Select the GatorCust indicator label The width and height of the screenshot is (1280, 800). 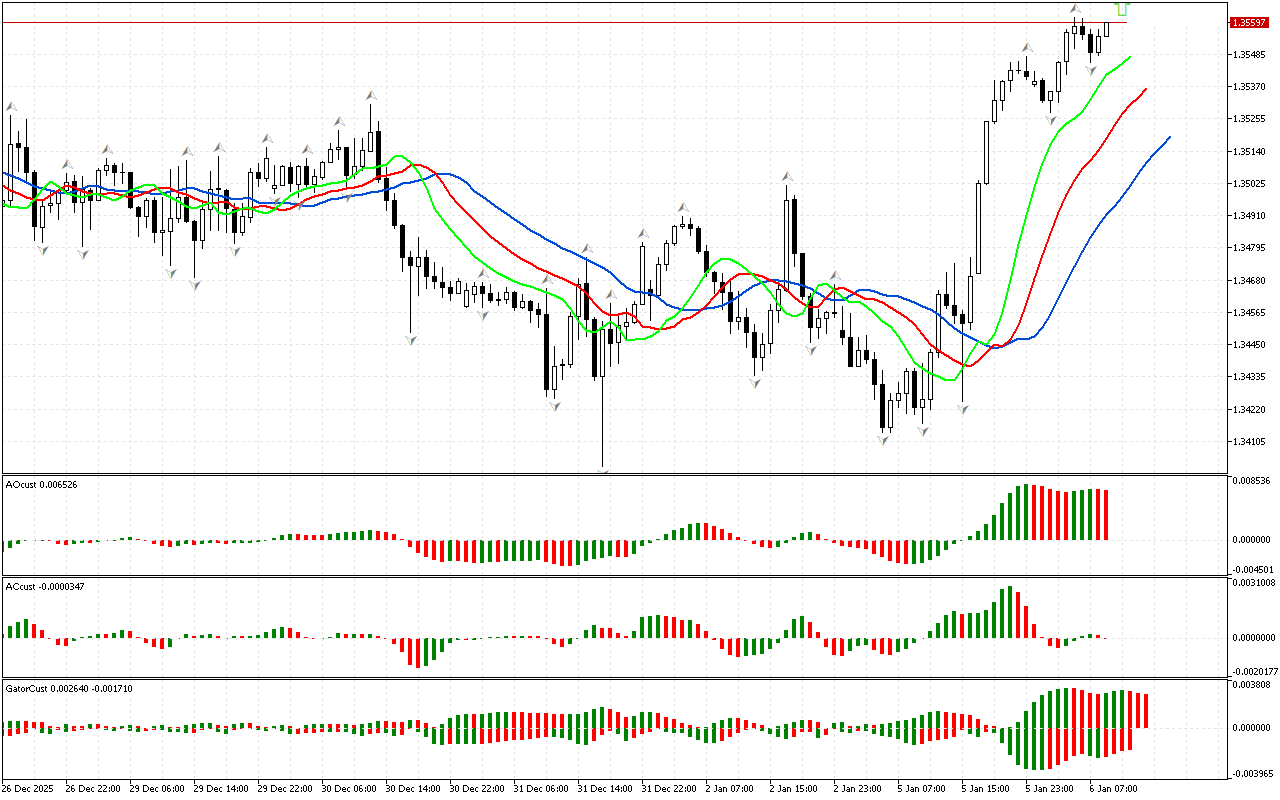tap(69, 688)
